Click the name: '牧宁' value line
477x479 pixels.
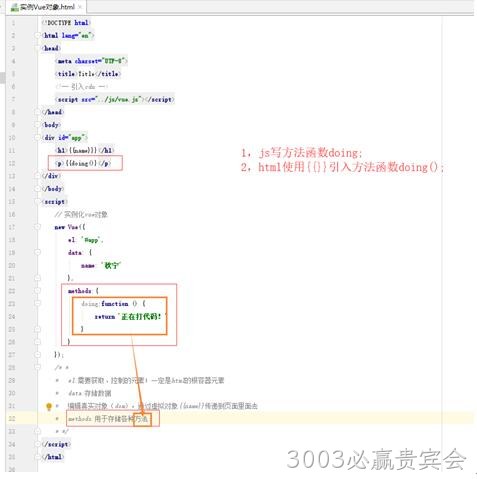tap(101, 265)
